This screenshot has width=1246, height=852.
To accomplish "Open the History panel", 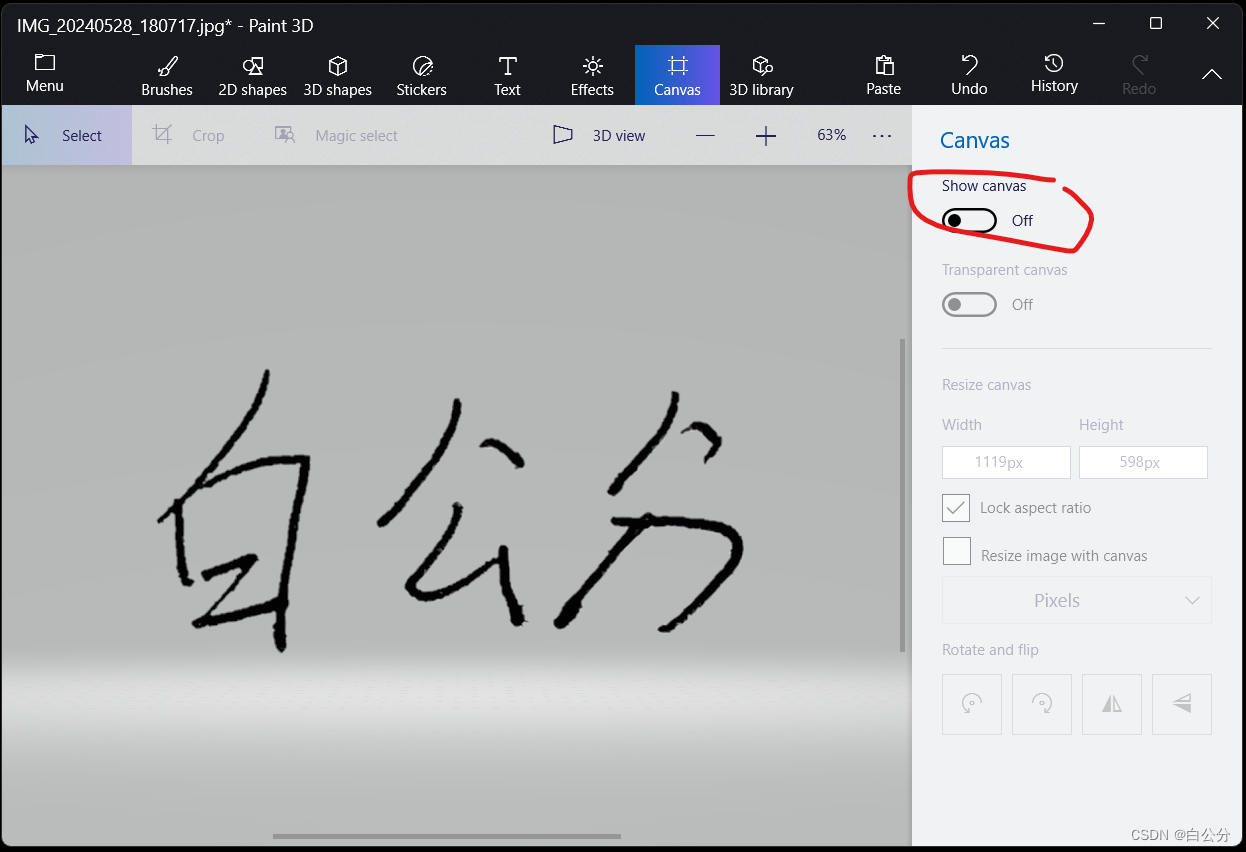I will 1053,74.
